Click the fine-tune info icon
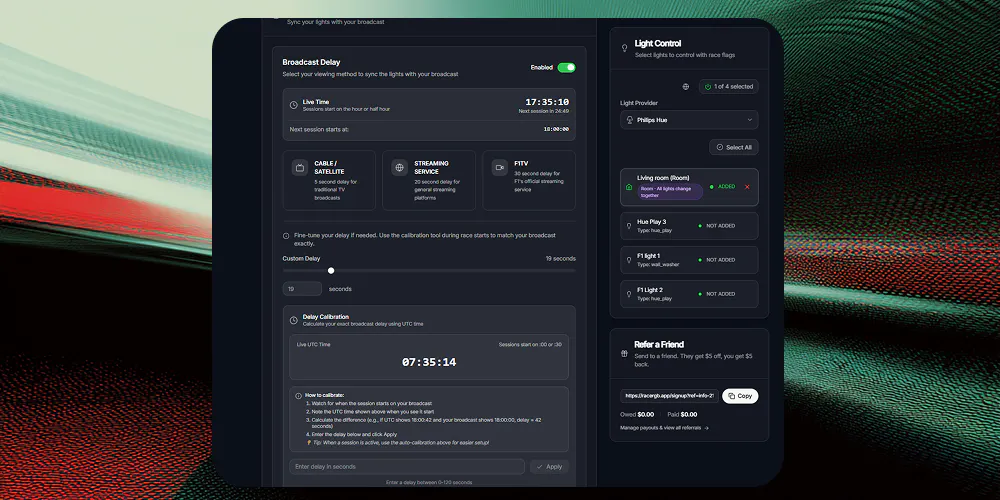 tap(286, 236)
